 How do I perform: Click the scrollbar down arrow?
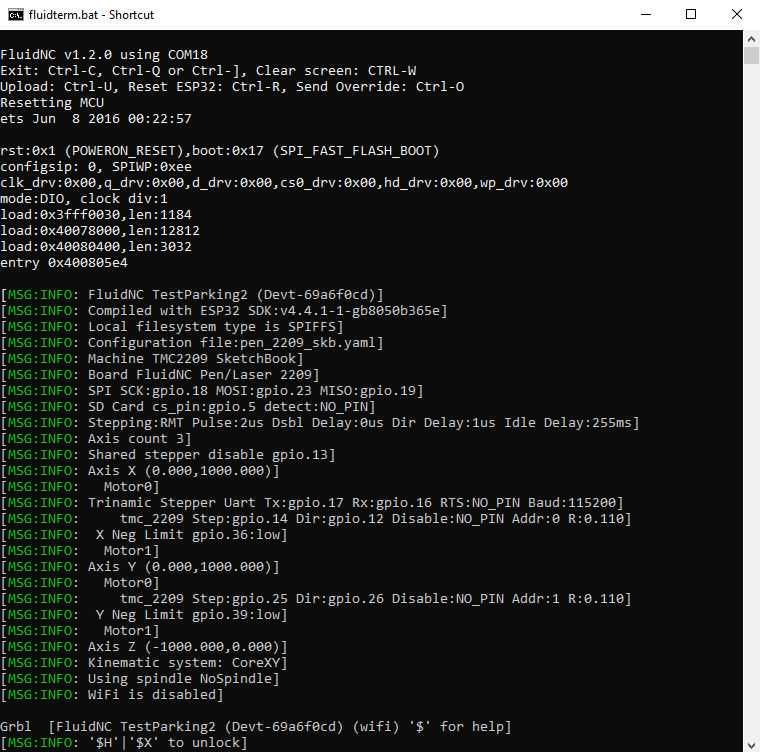(x=751, y=744)
